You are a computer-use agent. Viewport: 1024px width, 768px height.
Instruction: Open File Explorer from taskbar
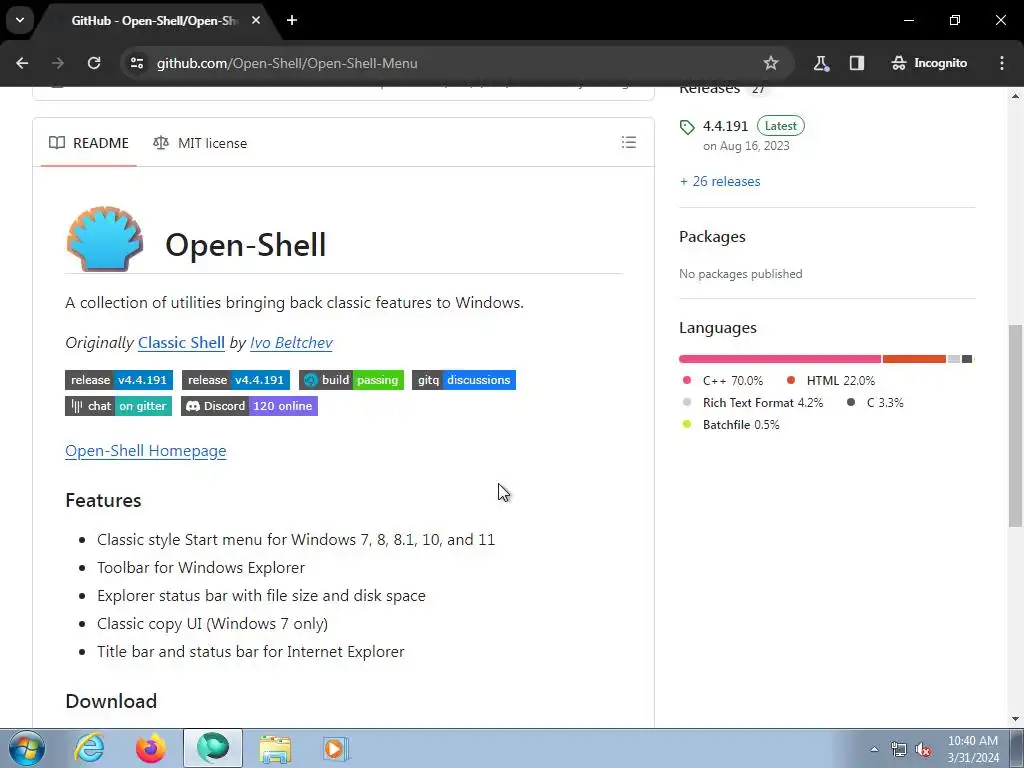click(275, 748)
